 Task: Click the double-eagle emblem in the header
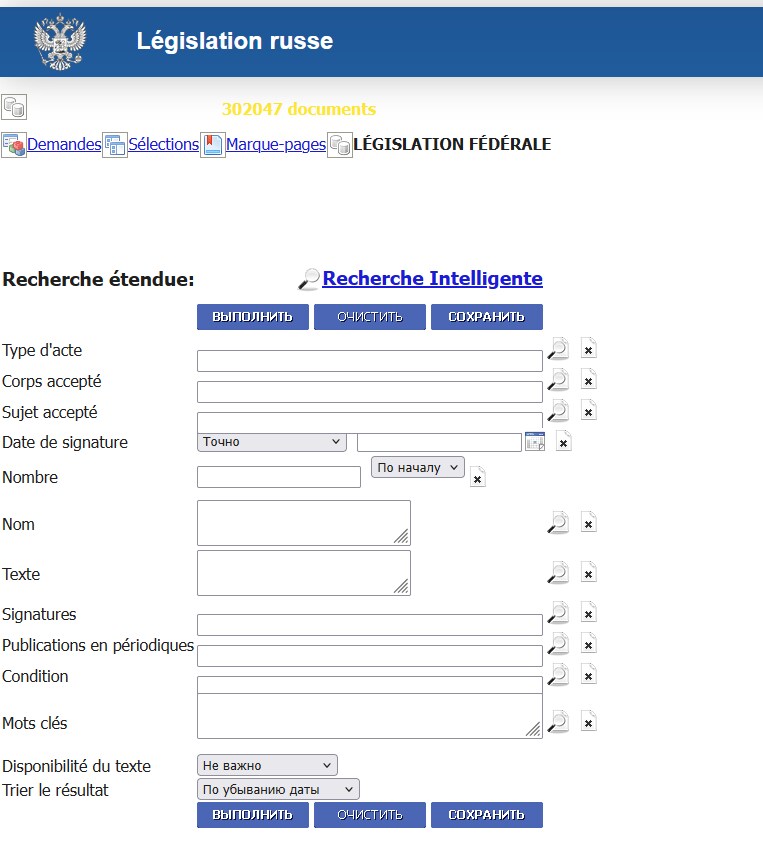point(60,42)
